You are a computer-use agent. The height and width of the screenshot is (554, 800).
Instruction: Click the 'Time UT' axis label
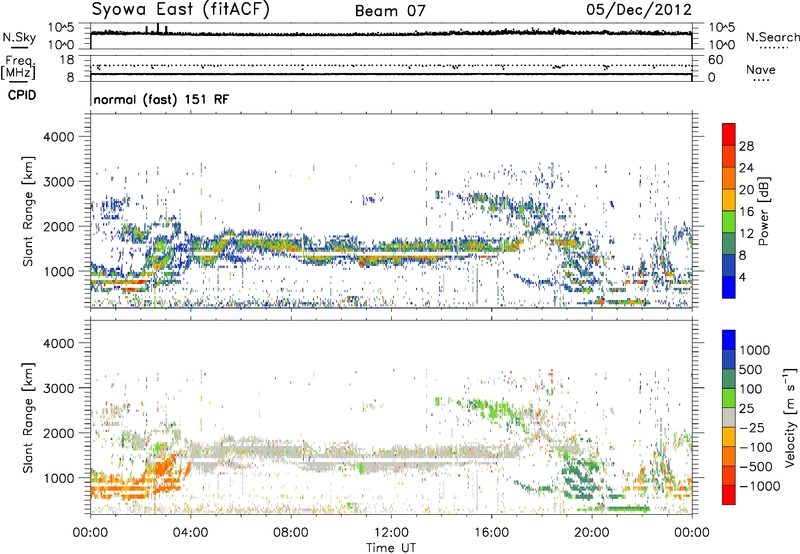(391, 548)
